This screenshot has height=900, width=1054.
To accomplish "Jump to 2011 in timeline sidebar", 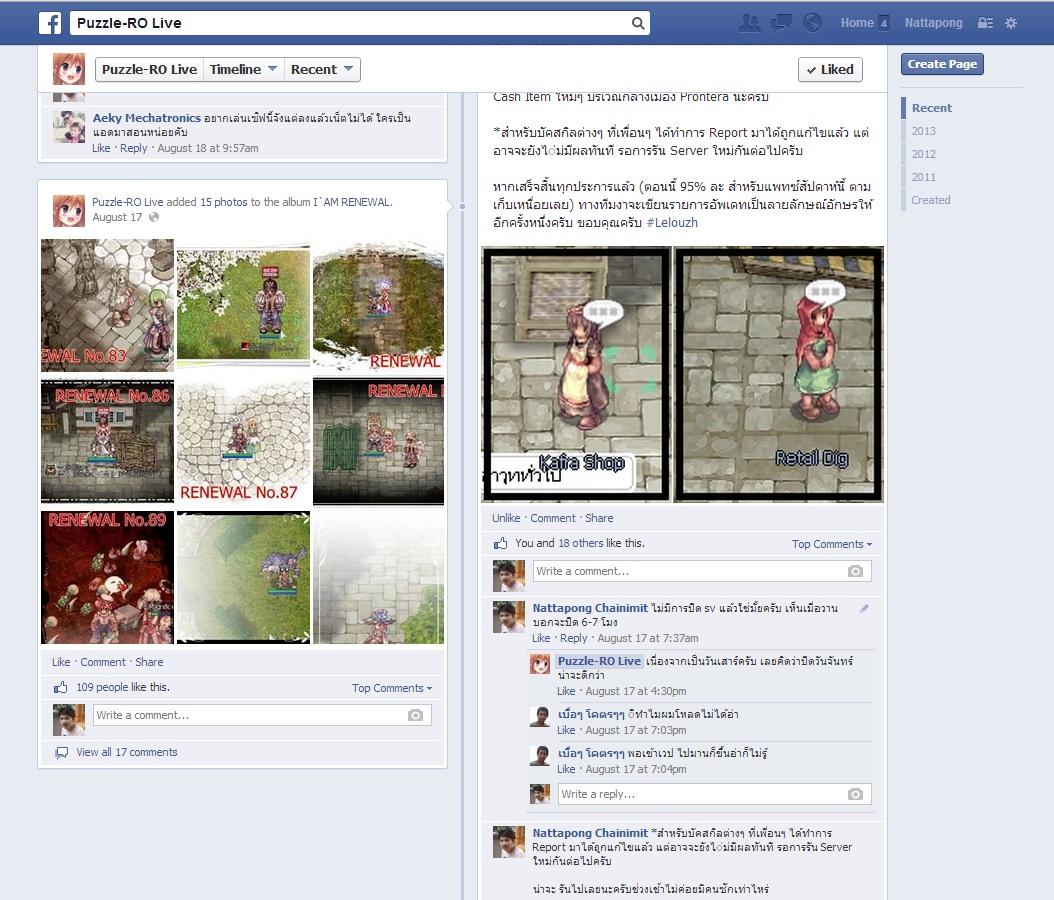I will [924, 177].
